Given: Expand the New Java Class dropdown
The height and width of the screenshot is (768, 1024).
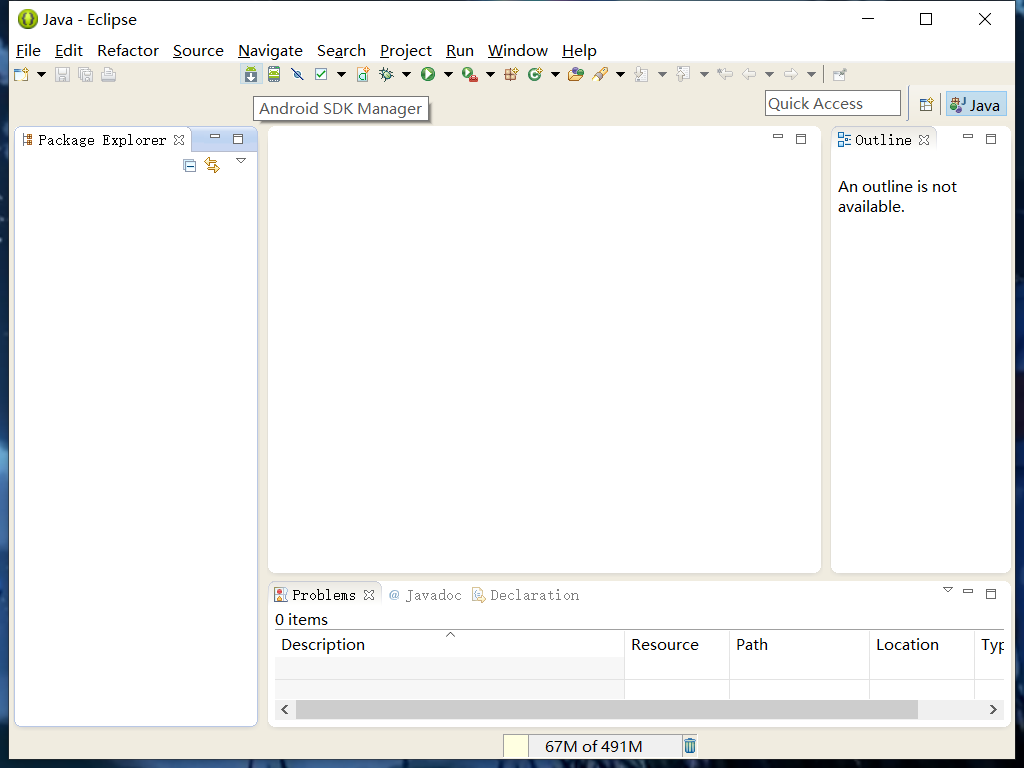Looking at the screenshot, I should point(555,74).
